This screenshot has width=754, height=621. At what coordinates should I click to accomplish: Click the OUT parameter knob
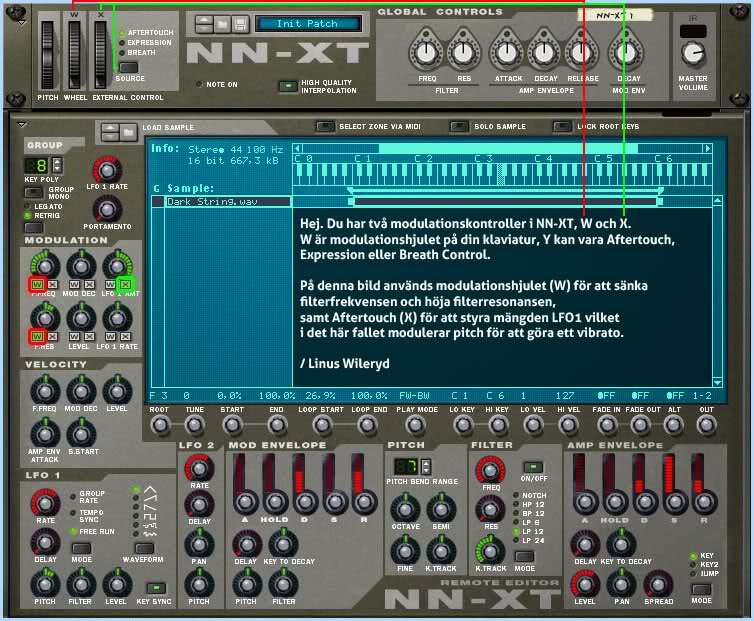pos(706,425)
